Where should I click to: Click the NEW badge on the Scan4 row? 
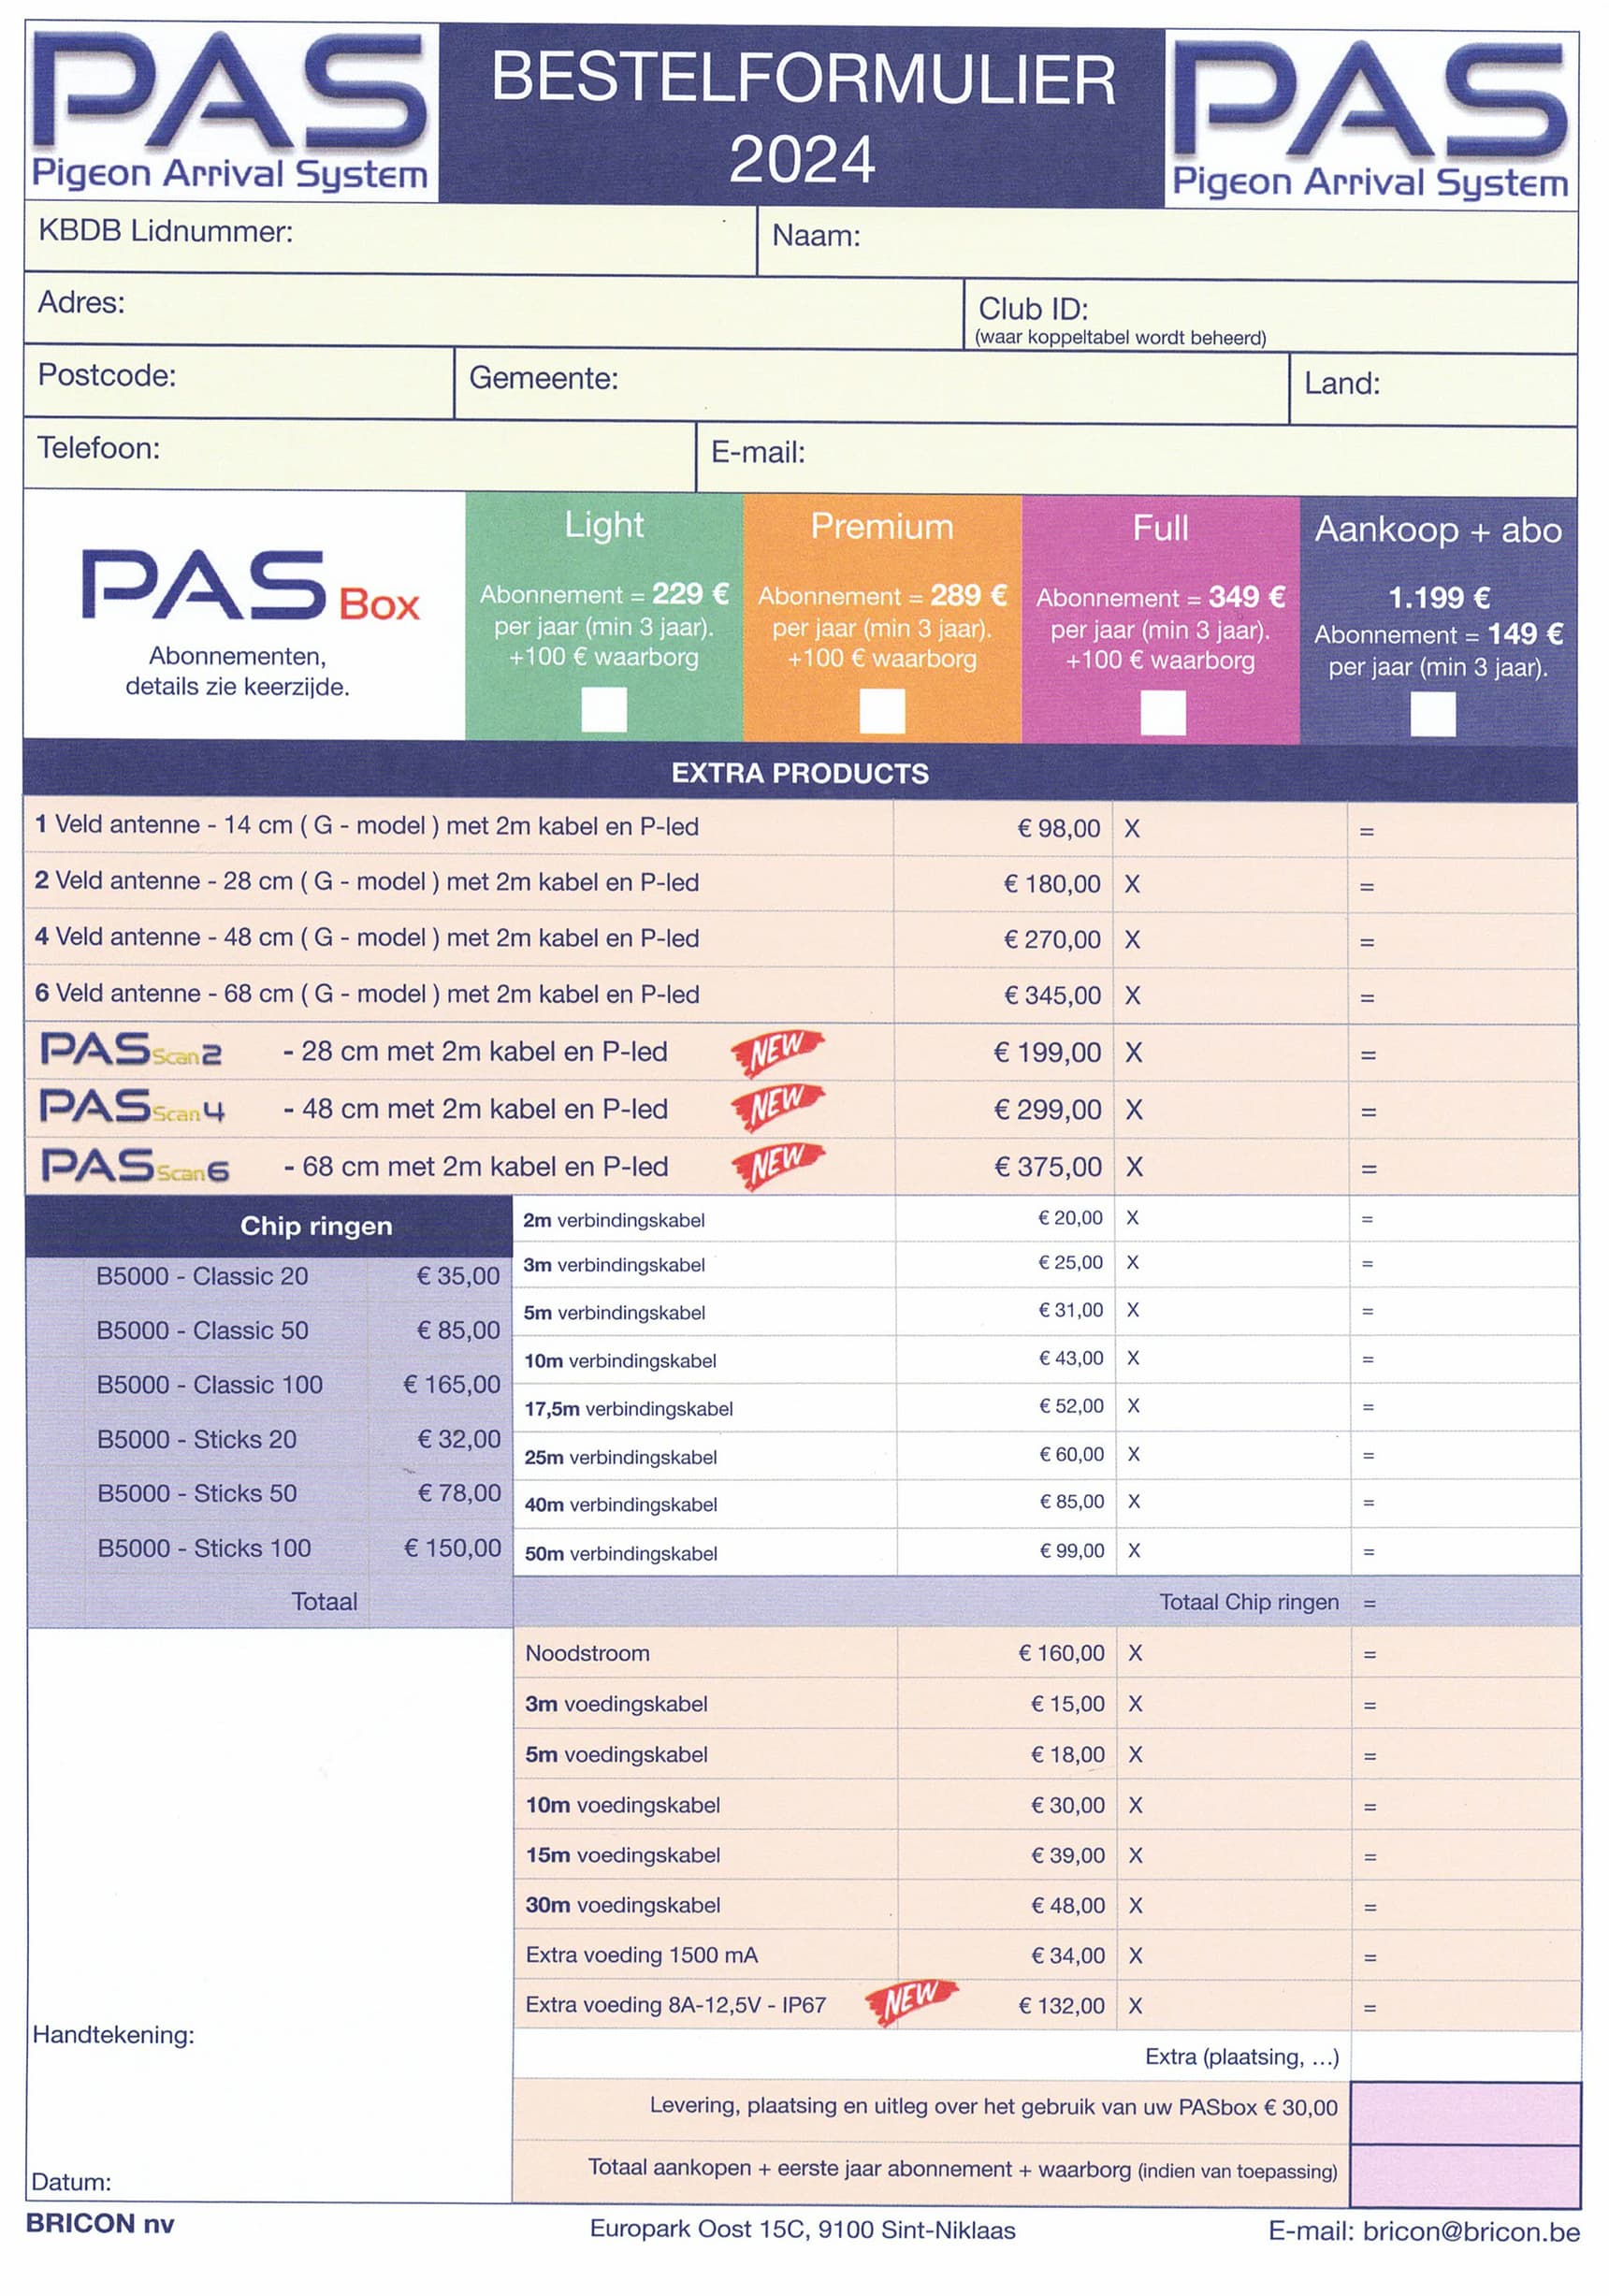776,1106
